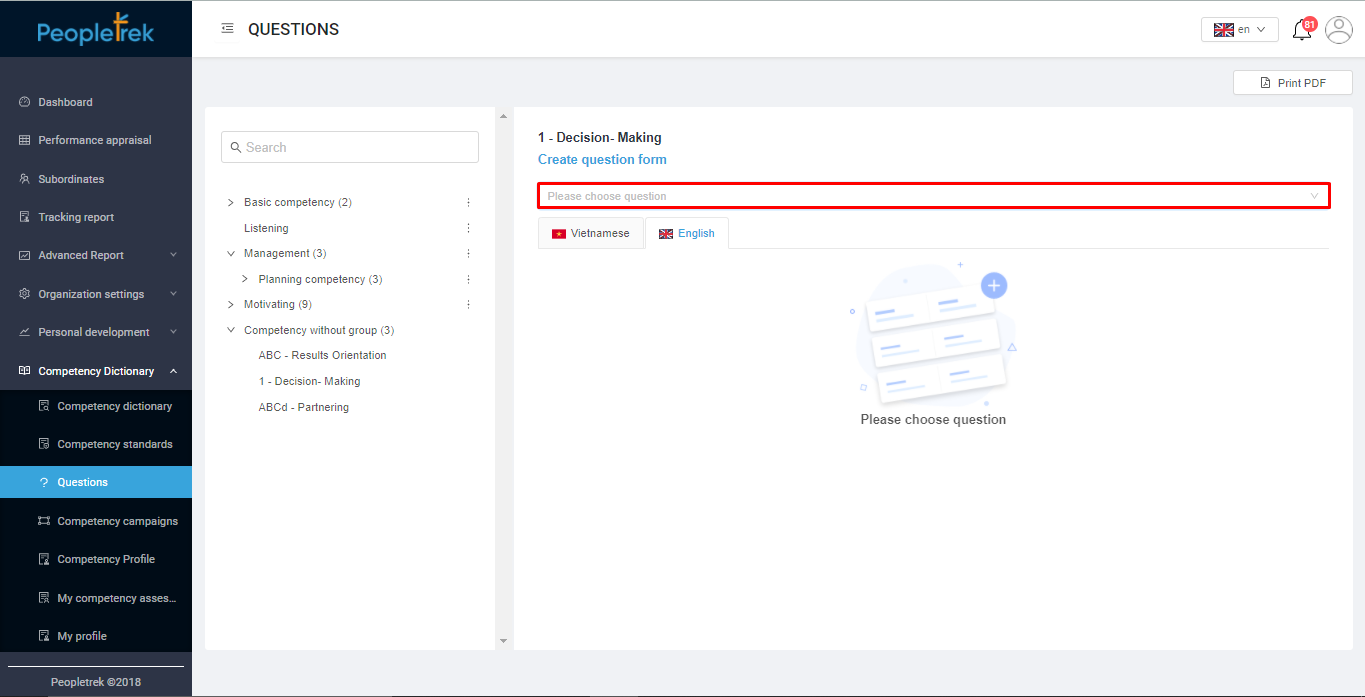The height and width of the screenshot is (697, 1365).
Task: Expand the Planning competency node
Action: pyautogui.click(x=245, y=279)
